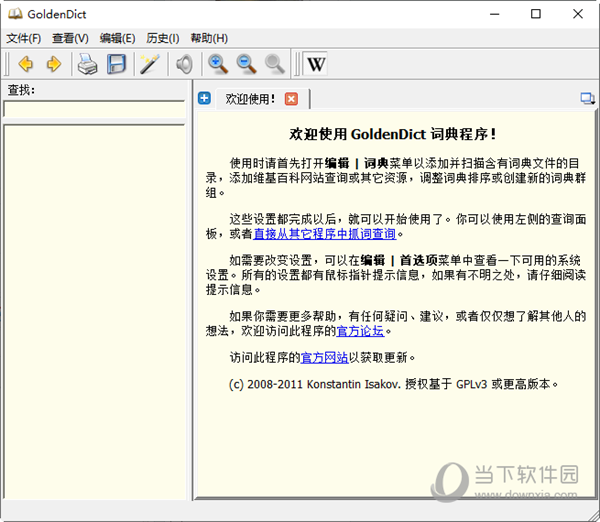Close the 欢迎使用! tab with the red X
This screenshot has height=522, width=600.
pos(291,99)
